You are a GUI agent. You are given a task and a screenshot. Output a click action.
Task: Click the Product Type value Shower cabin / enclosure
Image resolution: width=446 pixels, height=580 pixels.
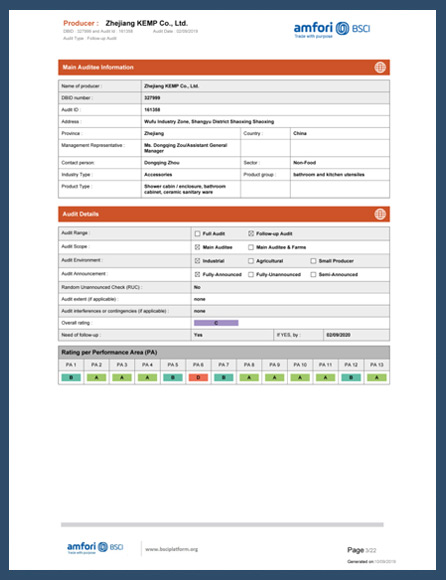pos(185,189)
